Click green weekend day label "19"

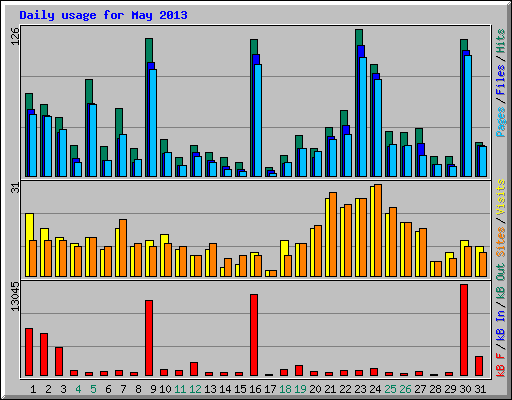click(300, 389)
